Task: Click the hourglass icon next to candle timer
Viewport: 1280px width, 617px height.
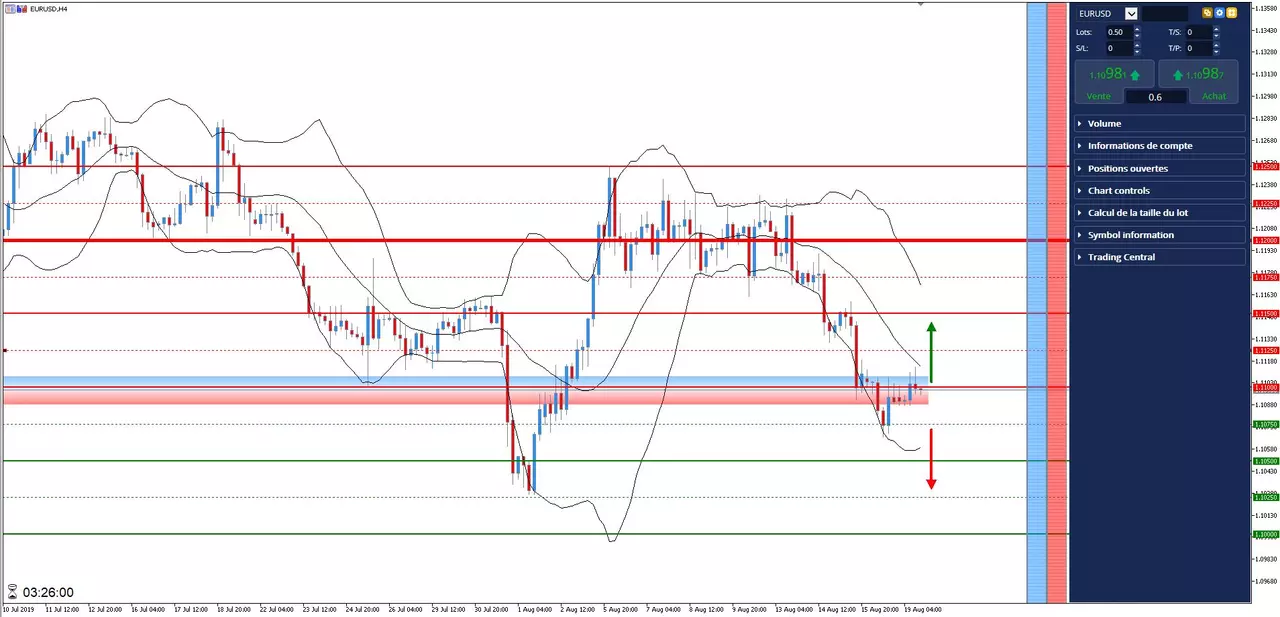Action: 12,592
